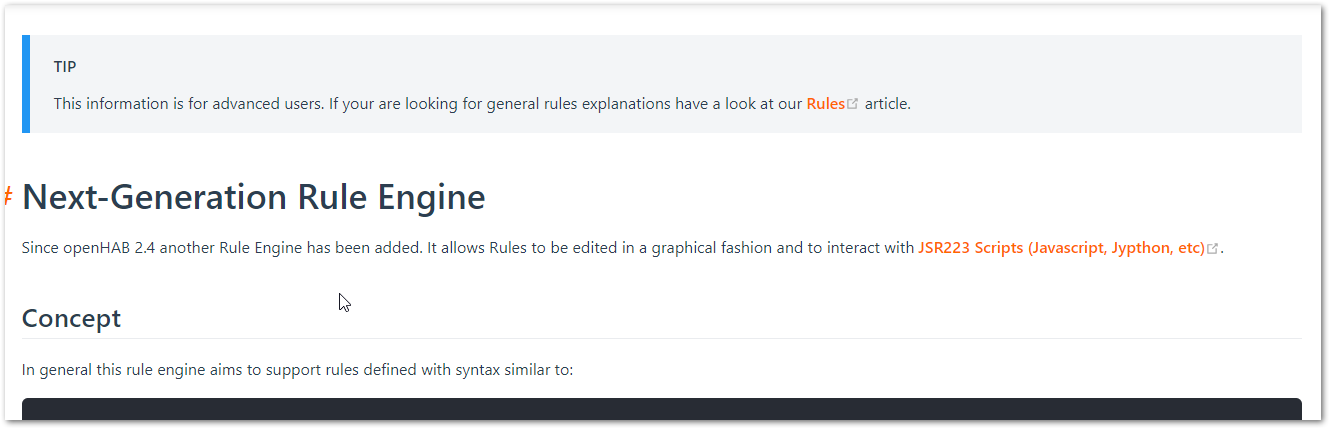Open the Rules article link
The height and width of the screenshot is (429, 1330).
tap(825, 104)
